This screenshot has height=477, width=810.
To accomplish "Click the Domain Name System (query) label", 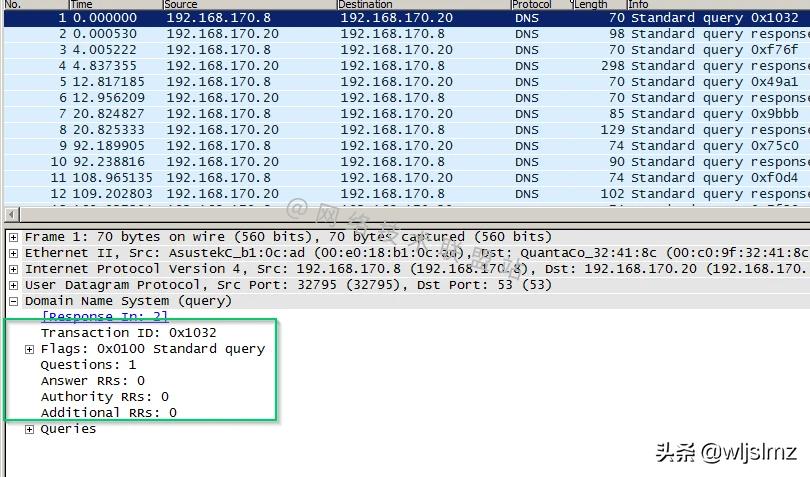I will click(x=129, y=301).
